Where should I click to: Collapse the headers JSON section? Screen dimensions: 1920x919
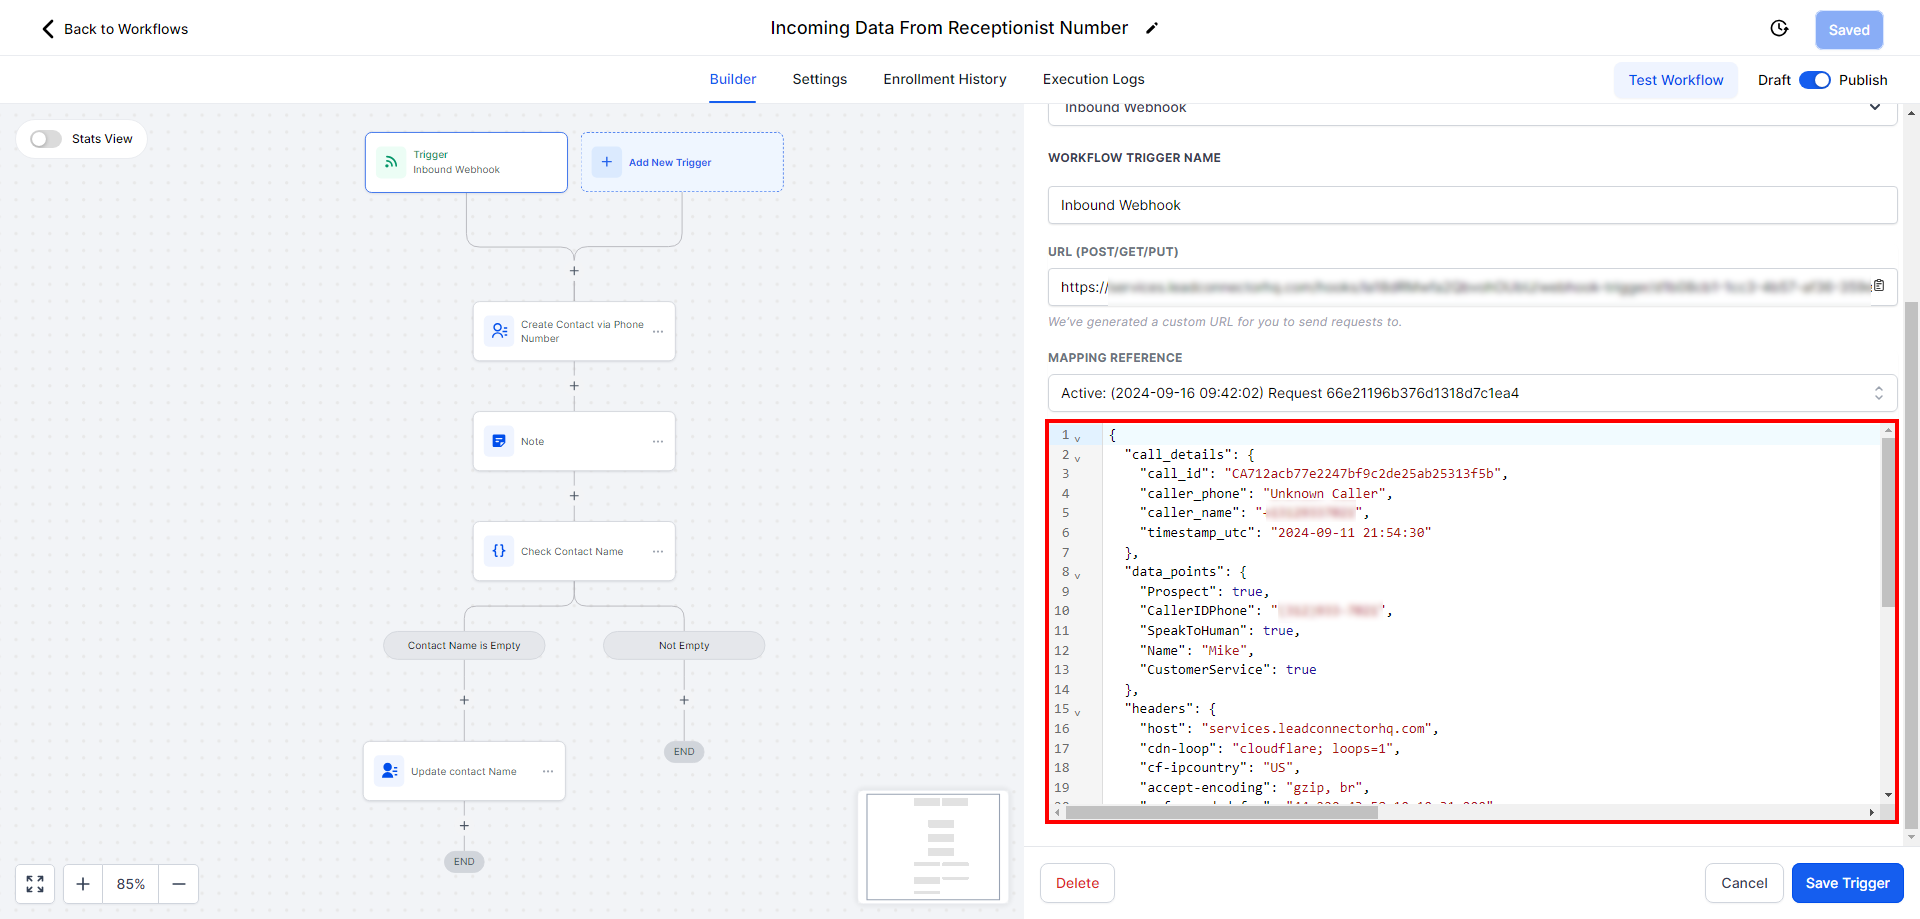1077,712
